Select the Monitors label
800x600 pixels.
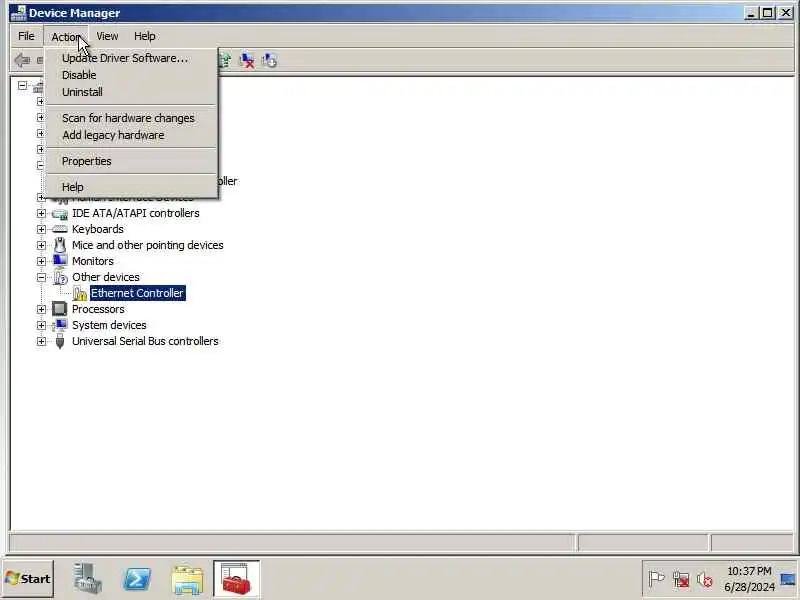(93, 261)
